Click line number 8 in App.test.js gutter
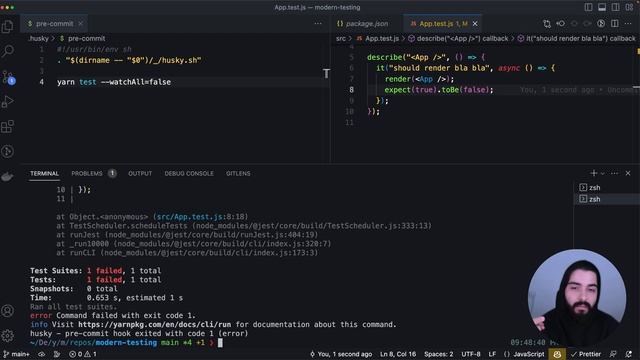 point(351,90)
